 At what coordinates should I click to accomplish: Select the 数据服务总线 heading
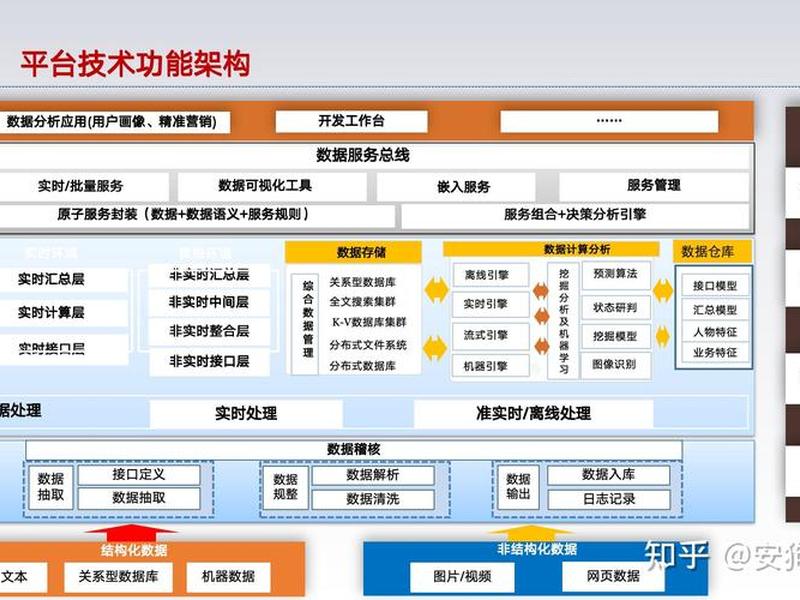(x=362, y=155)
